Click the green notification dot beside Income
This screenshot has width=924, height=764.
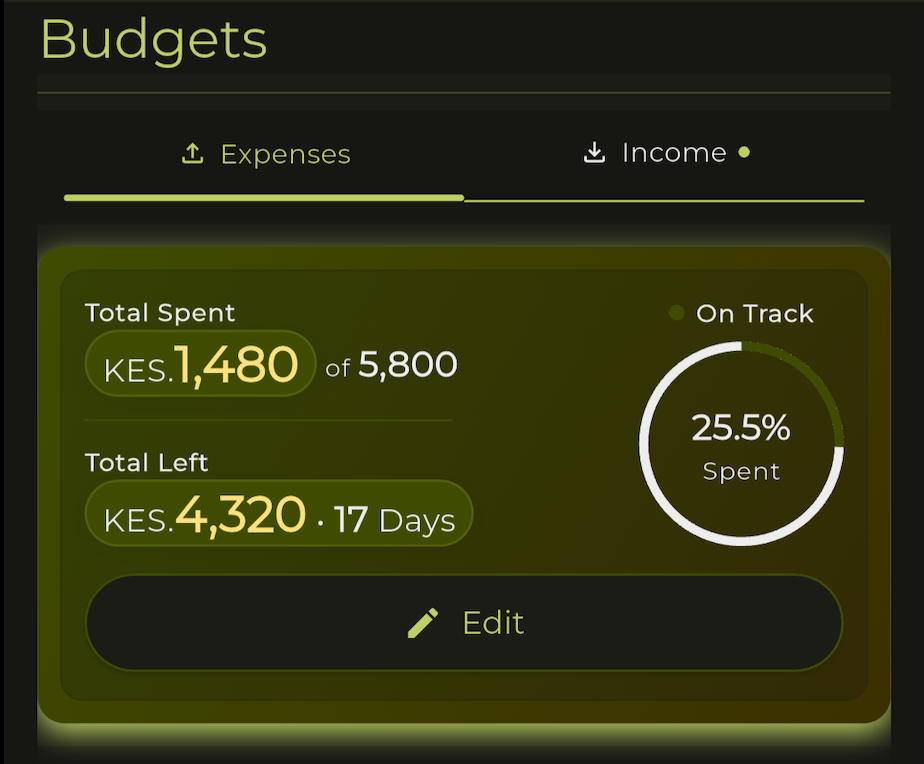coord(744,152)
